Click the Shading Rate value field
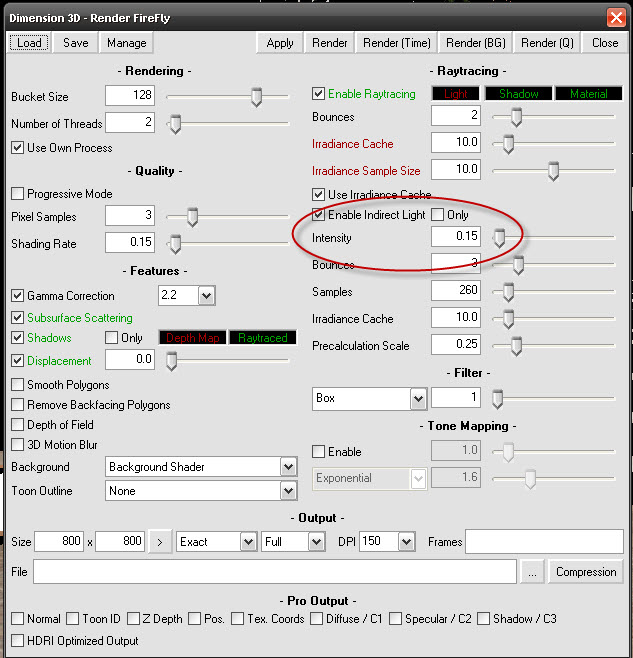The height and width of the screenshot is (658, 633). tap(130, 242)
